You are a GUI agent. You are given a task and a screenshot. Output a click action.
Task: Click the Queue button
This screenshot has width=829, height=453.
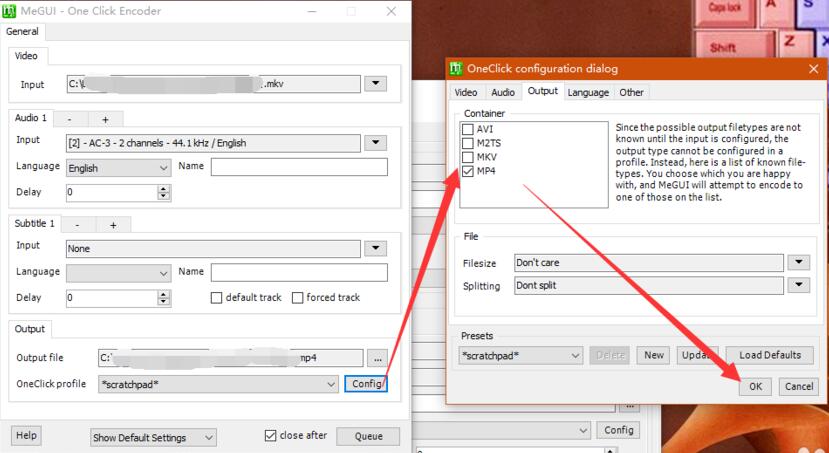[x=368, y=436]
